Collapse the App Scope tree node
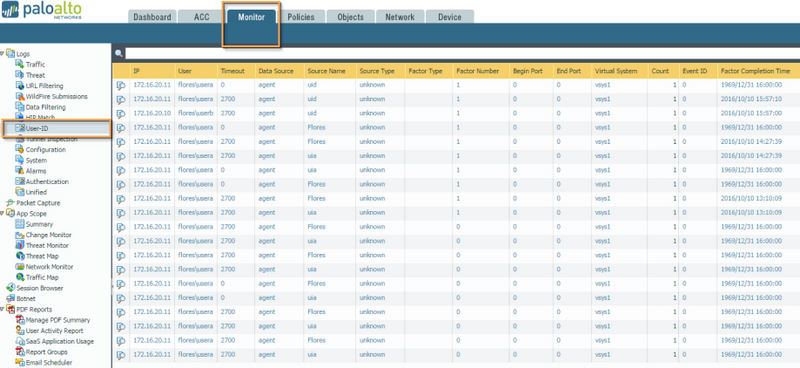The height and width of the screenshot is (368, 800). pyautogui.click(x=3, y=213)
